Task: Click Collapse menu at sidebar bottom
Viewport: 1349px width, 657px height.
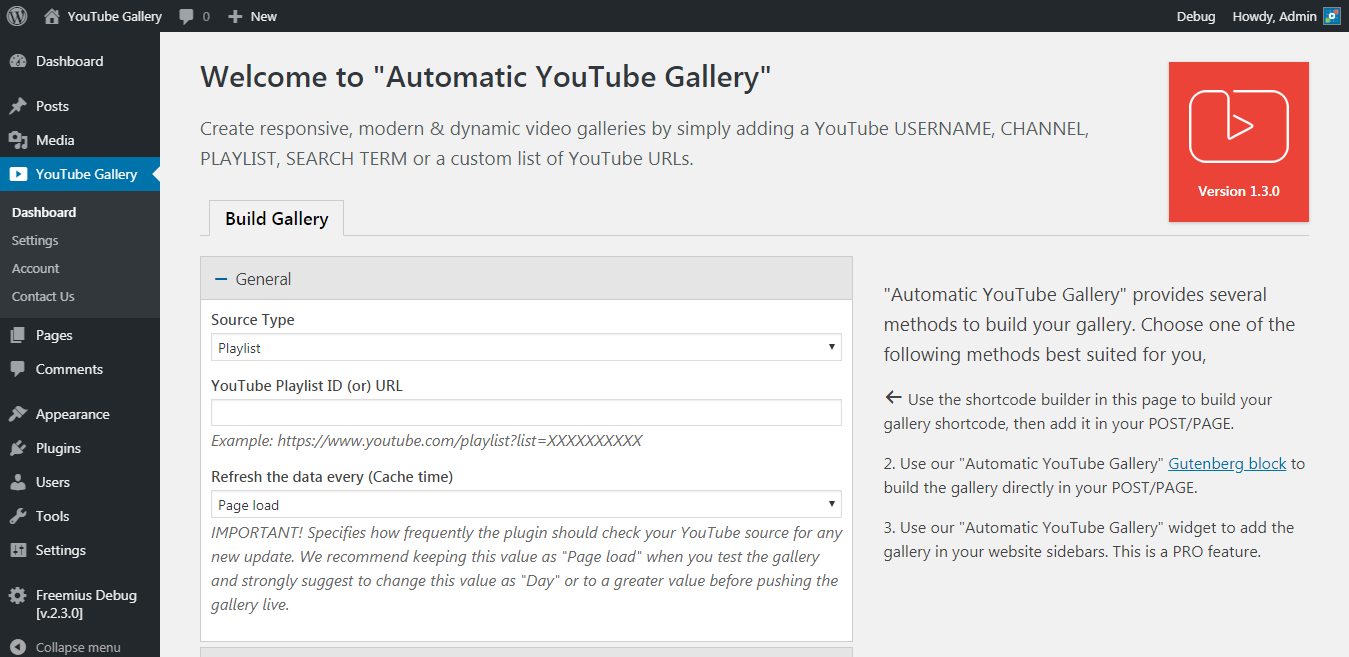Action: (x=77, y=647)
